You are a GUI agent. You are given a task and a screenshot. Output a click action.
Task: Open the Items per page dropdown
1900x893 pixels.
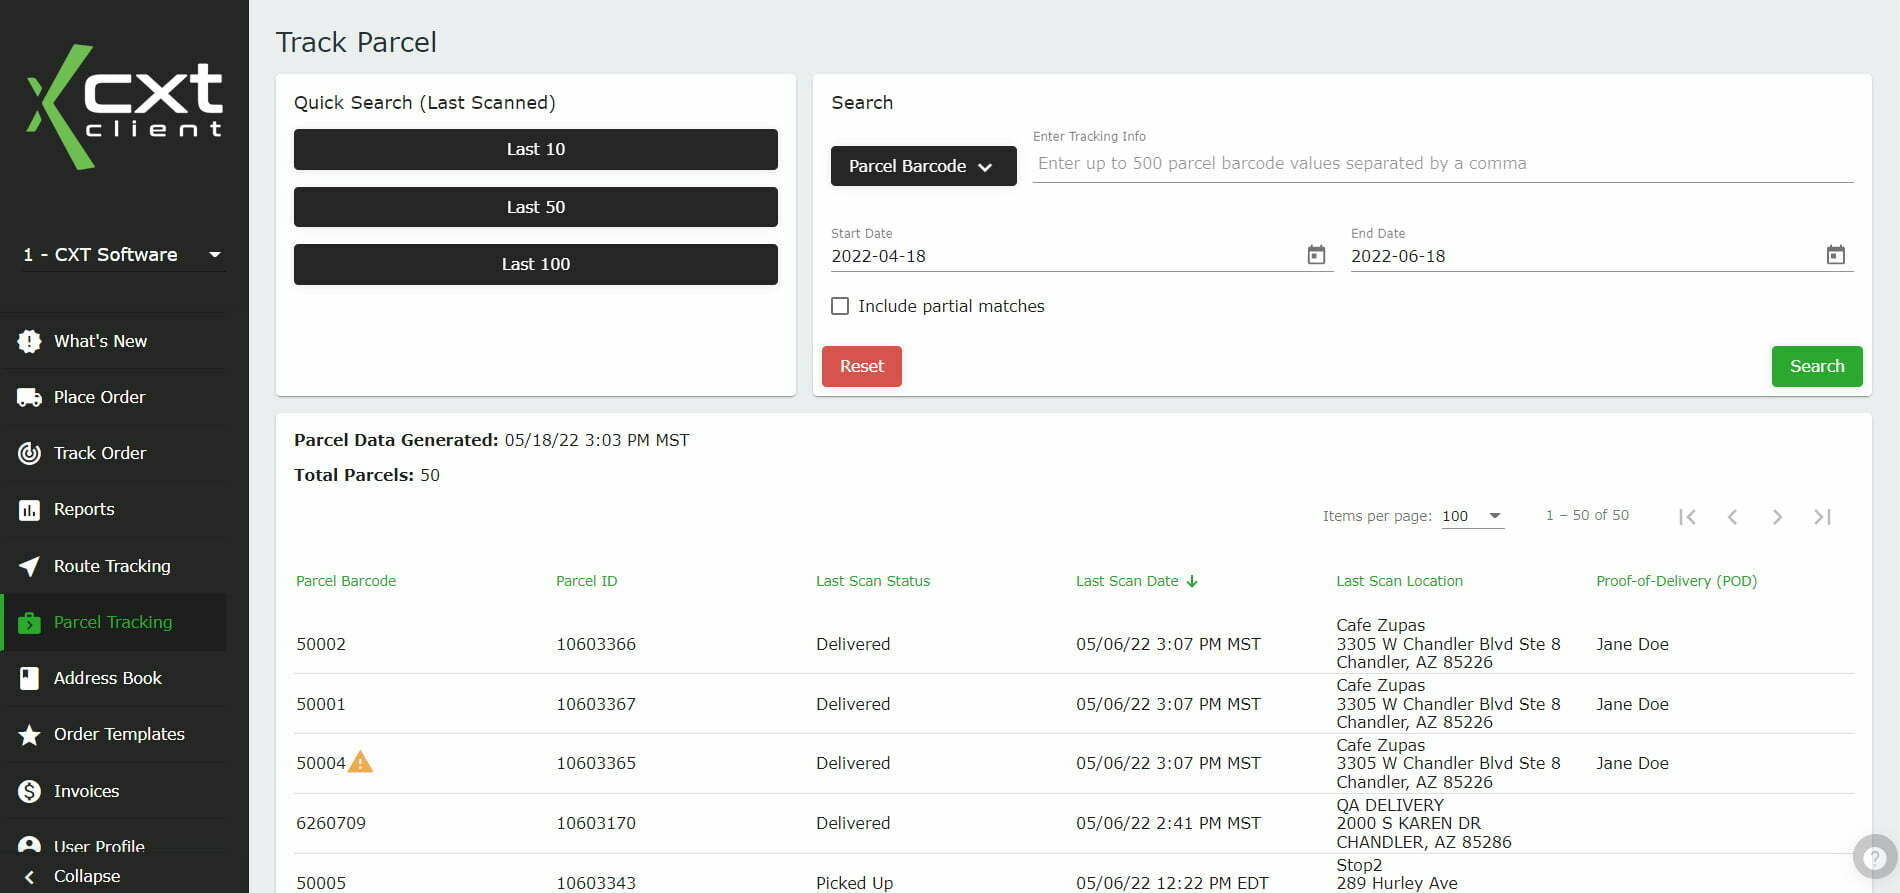coord(1472,516)
